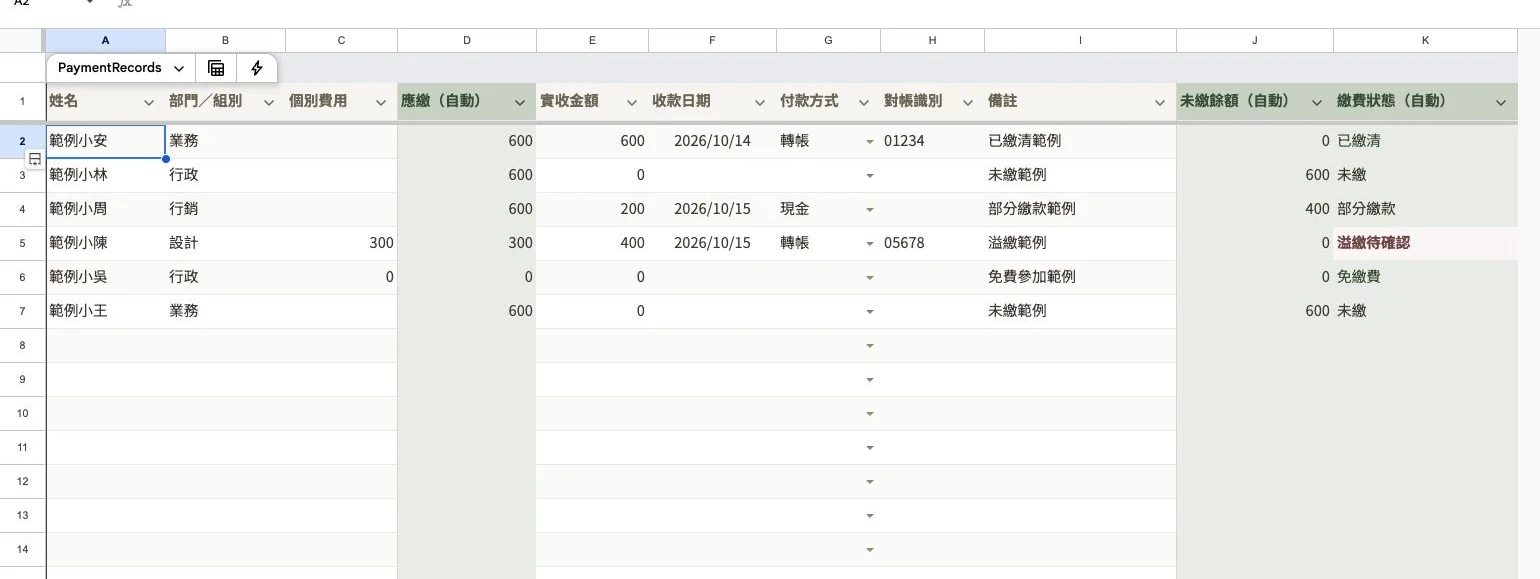Click the table view grid icon
Screen dimensions: 1540x579
216,68
